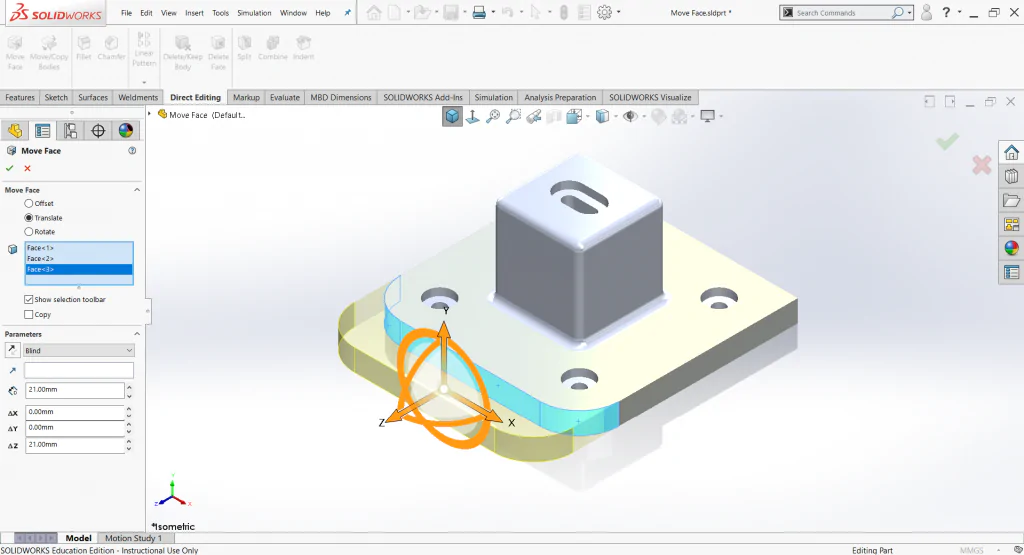Confirm with the graphics-area green checkmark
Image resolution: width=1024 pixels, height=555 pixels.
[947, 140]
